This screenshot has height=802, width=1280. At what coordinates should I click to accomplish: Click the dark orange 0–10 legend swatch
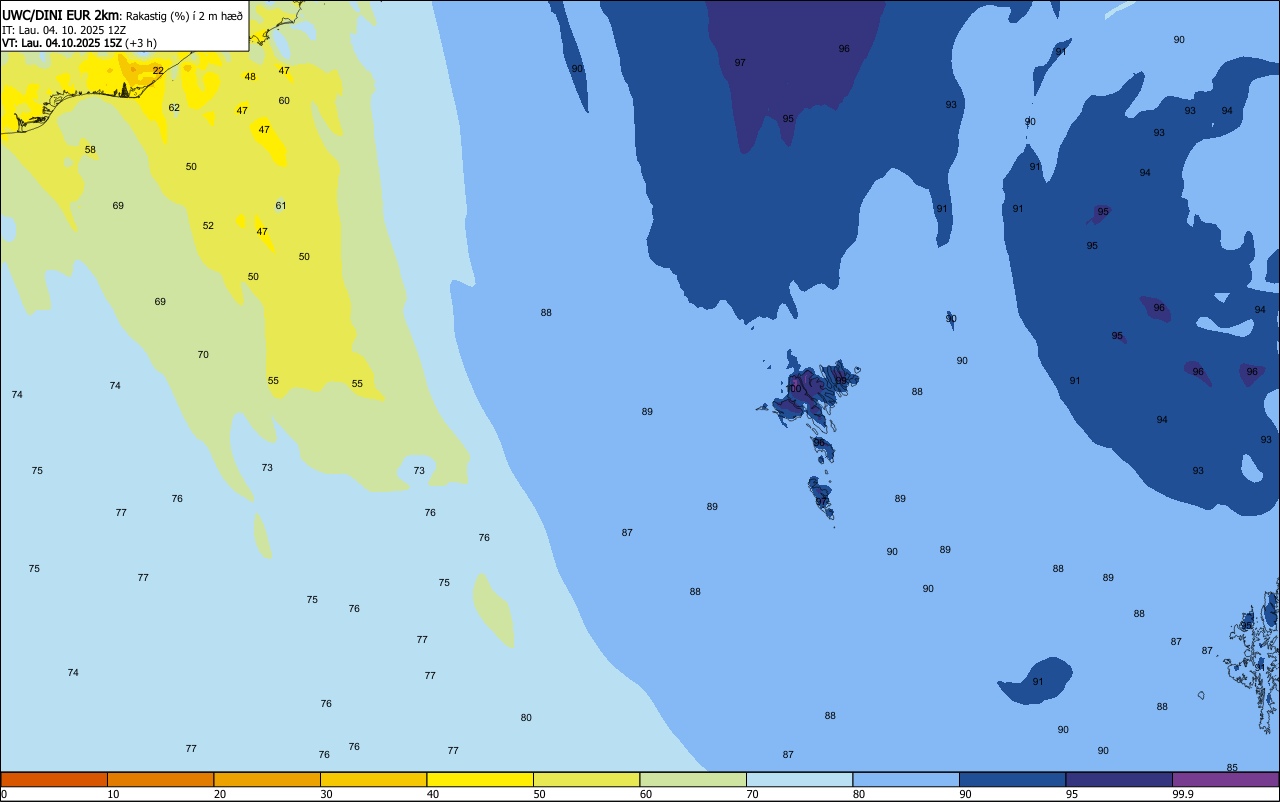point(54,779)
